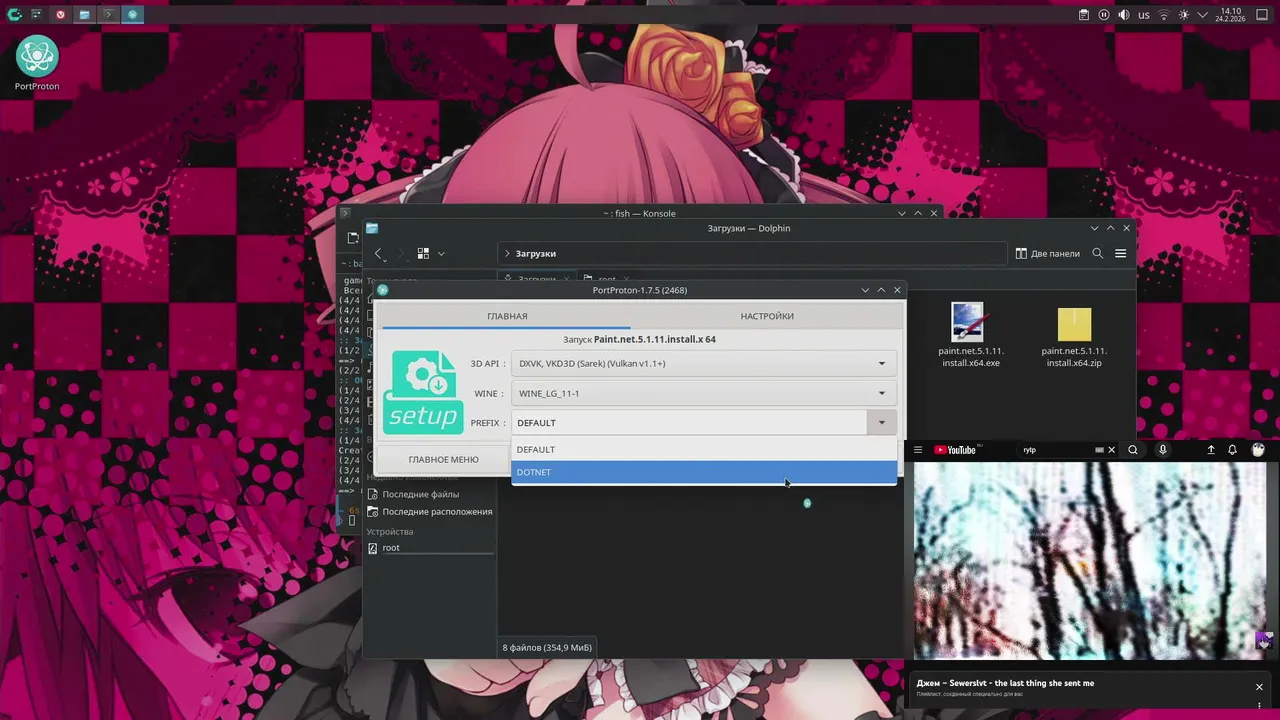
Task: Open the application launcher in top panel
Action: (14, 15)
